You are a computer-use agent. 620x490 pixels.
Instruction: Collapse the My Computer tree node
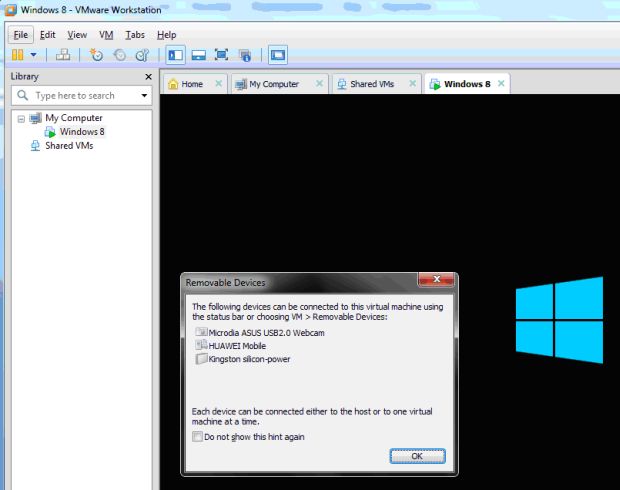[21, 118]
